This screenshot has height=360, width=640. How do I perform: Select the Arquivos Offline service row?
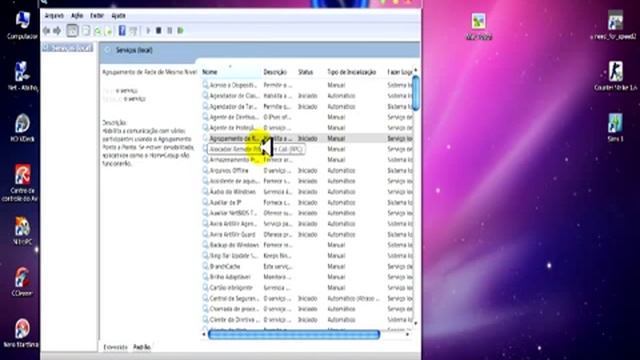(x=307, y=170)
